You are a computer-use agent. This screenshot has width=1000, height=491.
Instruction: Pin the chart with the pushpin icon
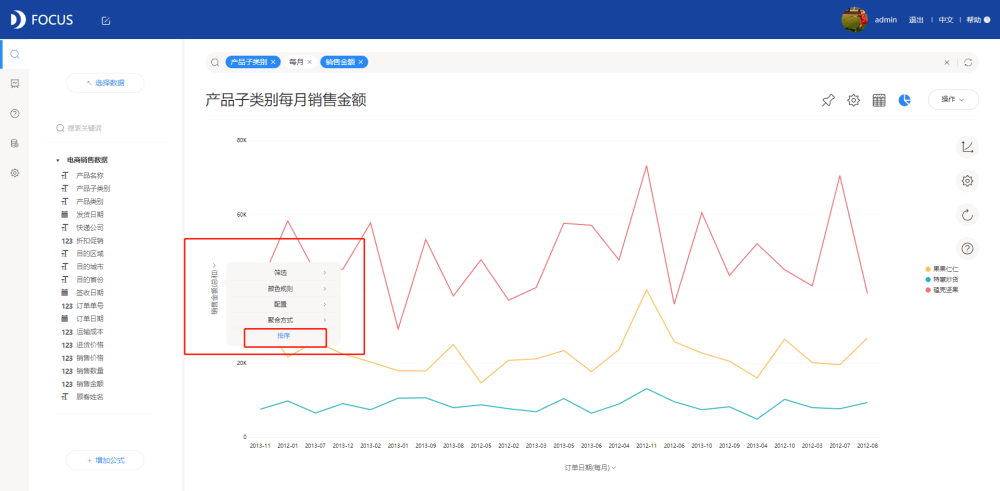pos(828,100)
